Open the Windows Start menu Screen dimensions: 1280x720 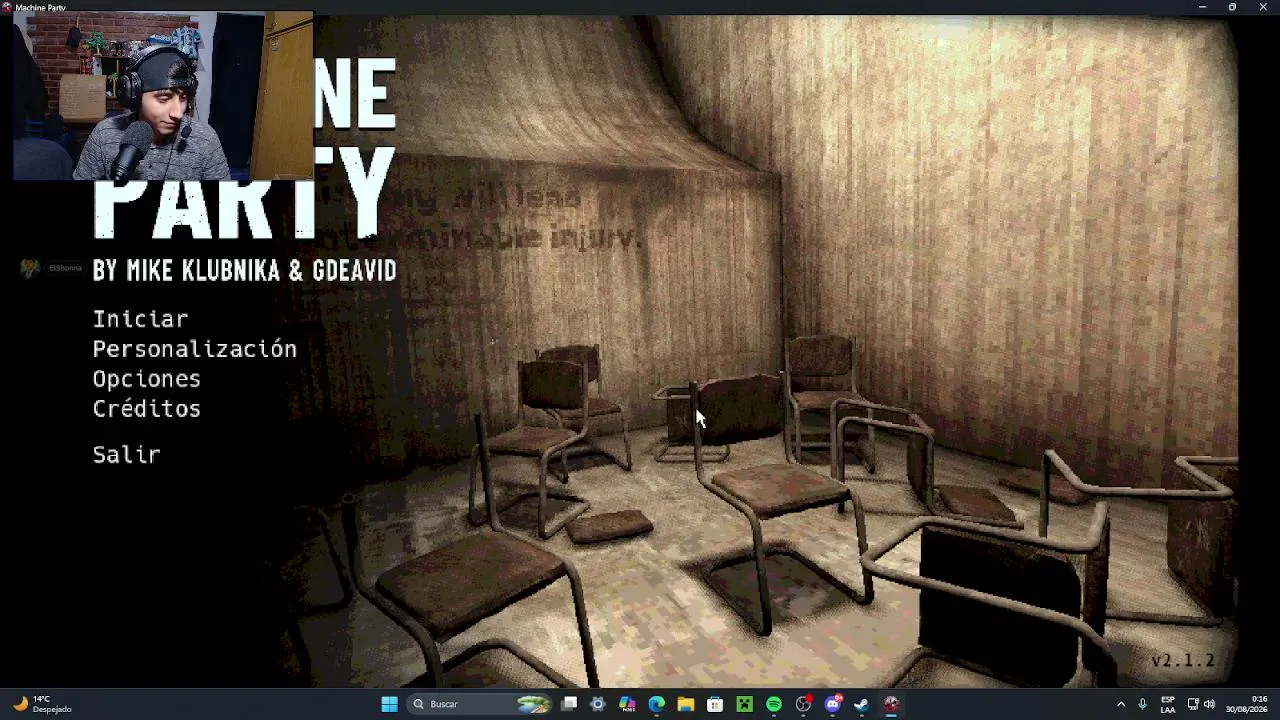pyautogui.click(x=389, y=704)
